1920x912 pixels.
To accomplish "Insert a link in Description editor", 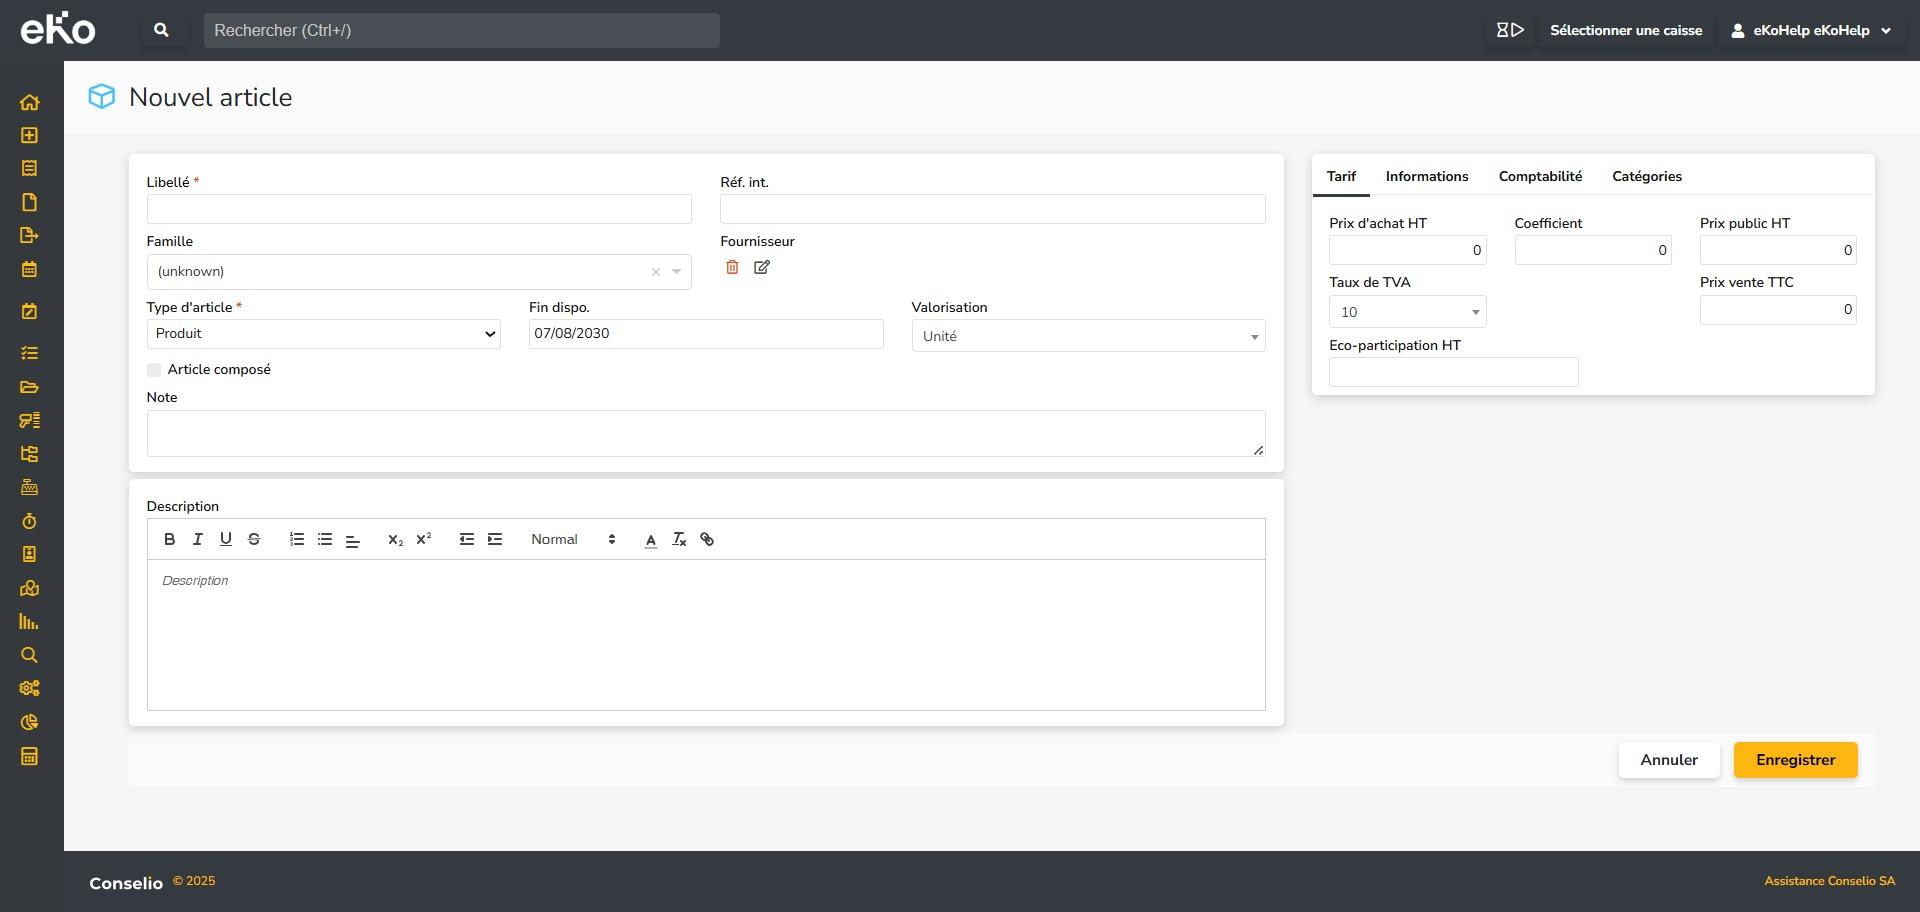I will point(707,539).
